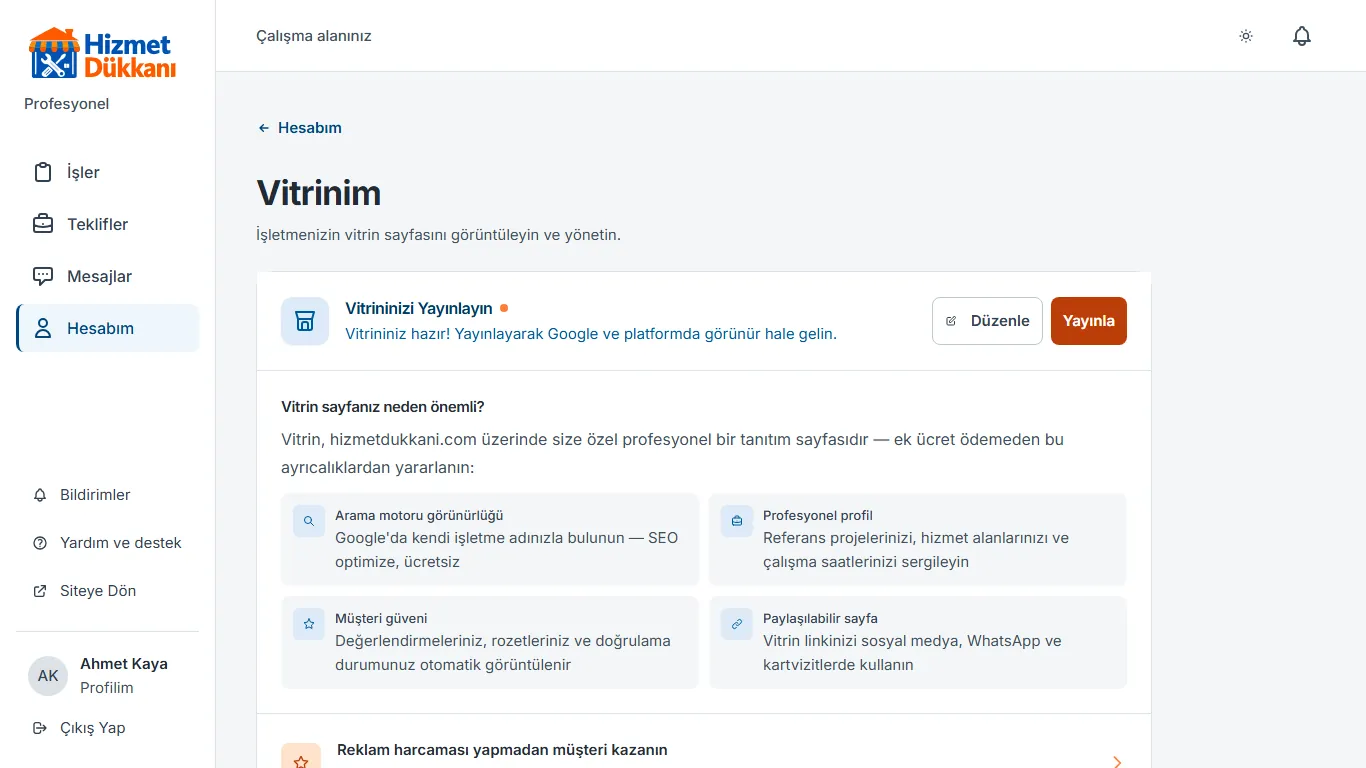1366x768 pixels.
Task: Click the Yayınla button
Action: pyautogui.click(x=1089, y=321)
